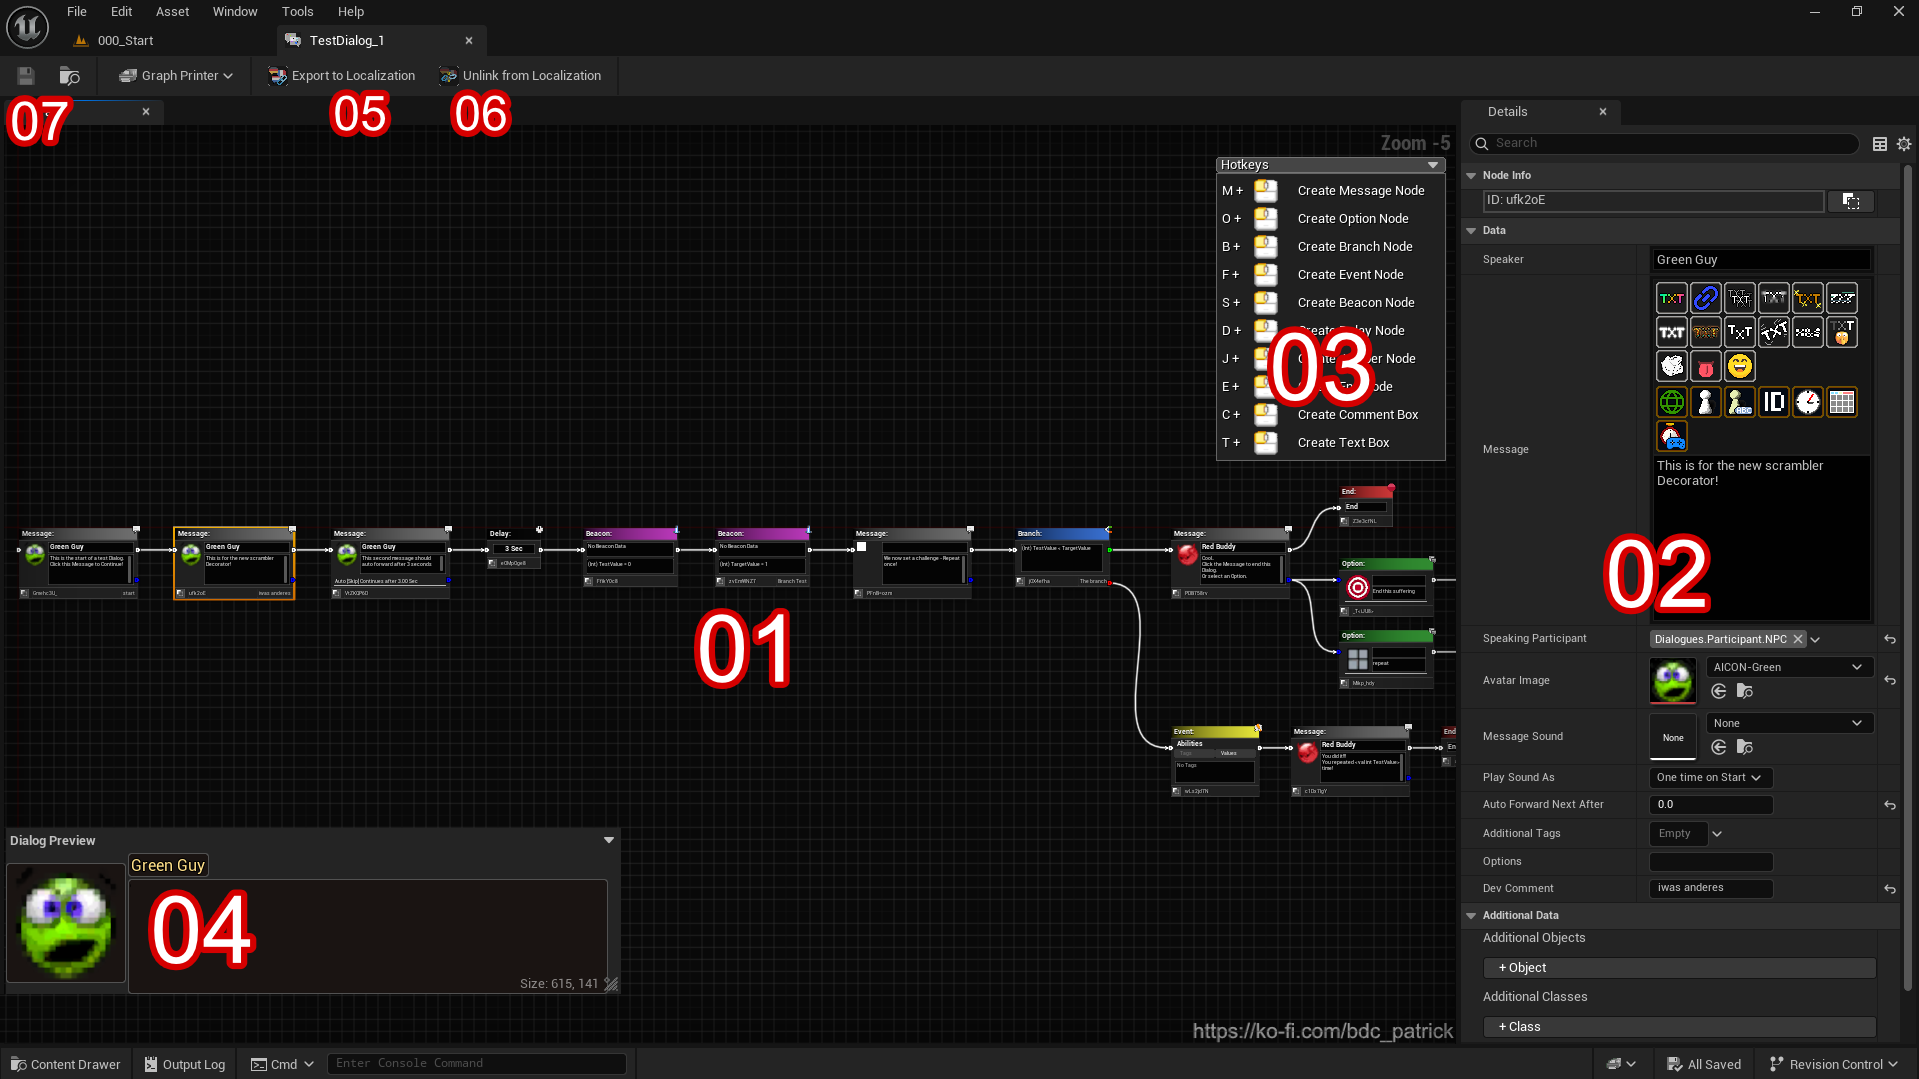Open the Window menu
The image size is (1919, 1079).
[235, 12]
